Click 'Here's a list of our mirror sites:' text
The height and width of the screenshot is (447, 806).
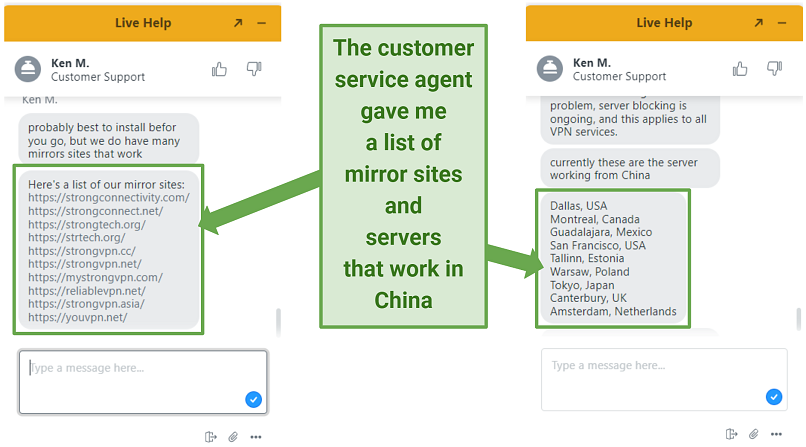pyautogui.click(x=106, y=184)
